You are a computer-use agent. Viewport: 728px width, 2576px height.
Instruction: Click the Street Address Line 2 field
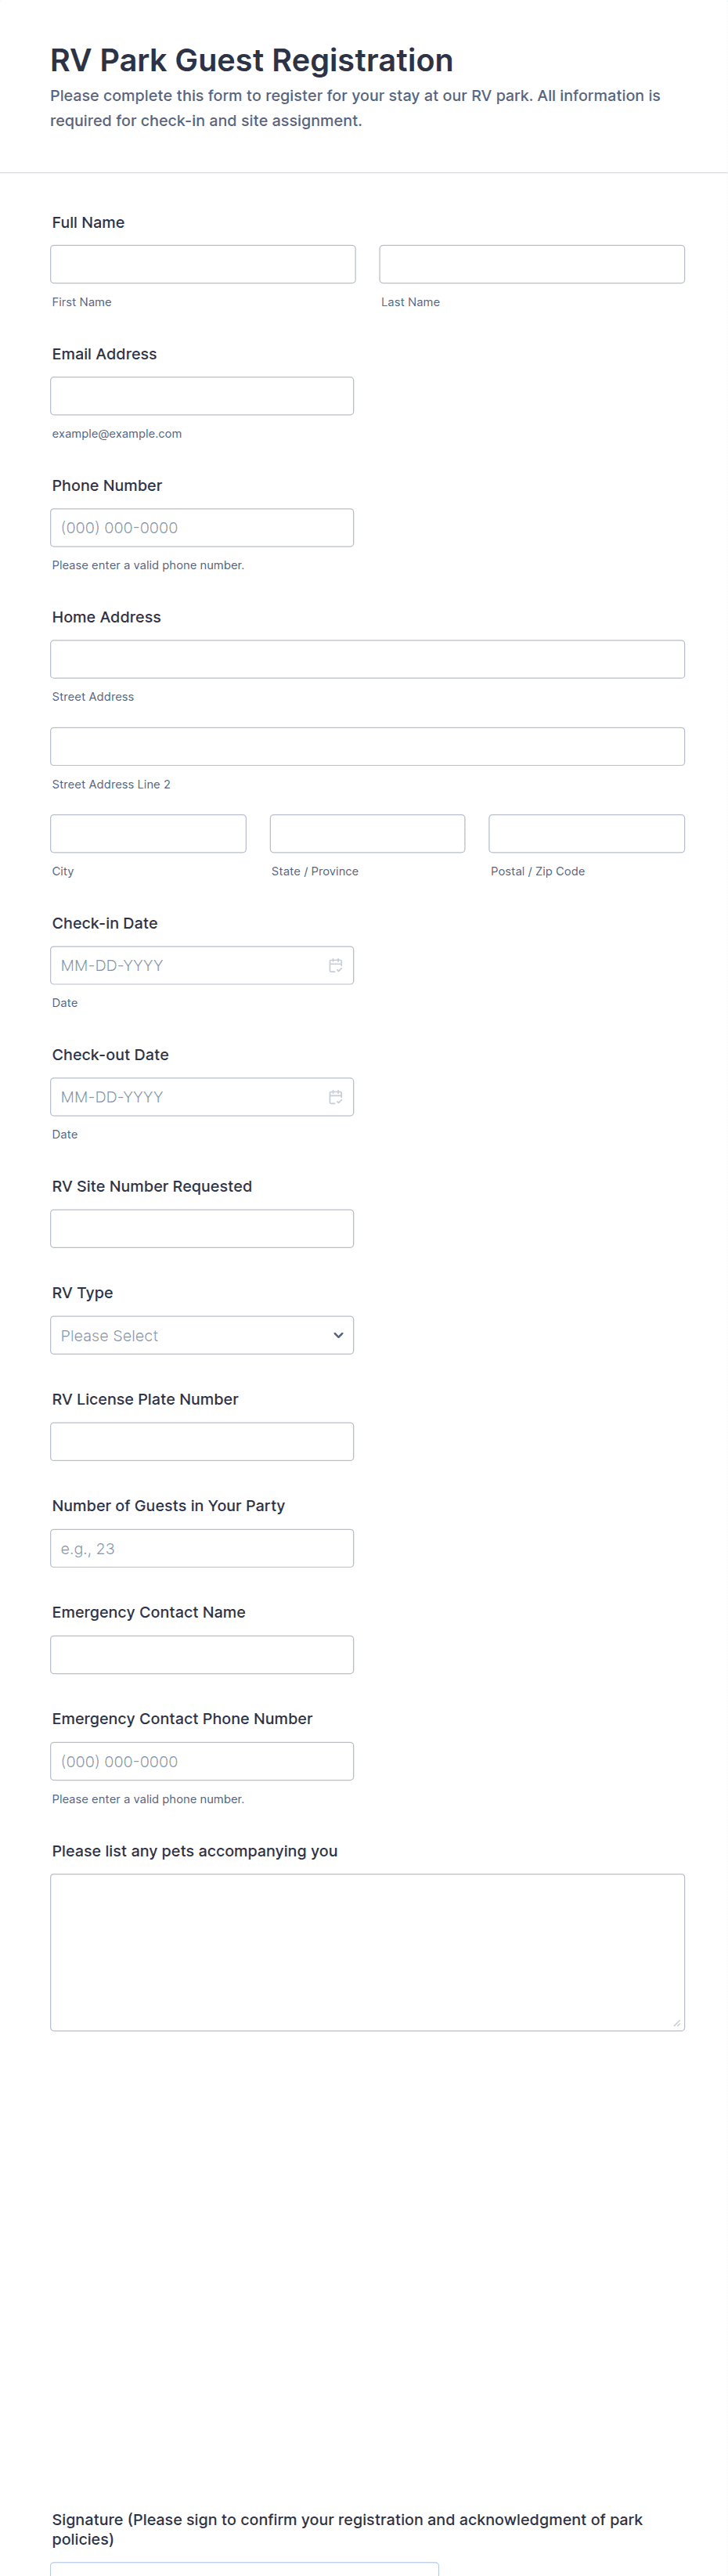[367, 746]
